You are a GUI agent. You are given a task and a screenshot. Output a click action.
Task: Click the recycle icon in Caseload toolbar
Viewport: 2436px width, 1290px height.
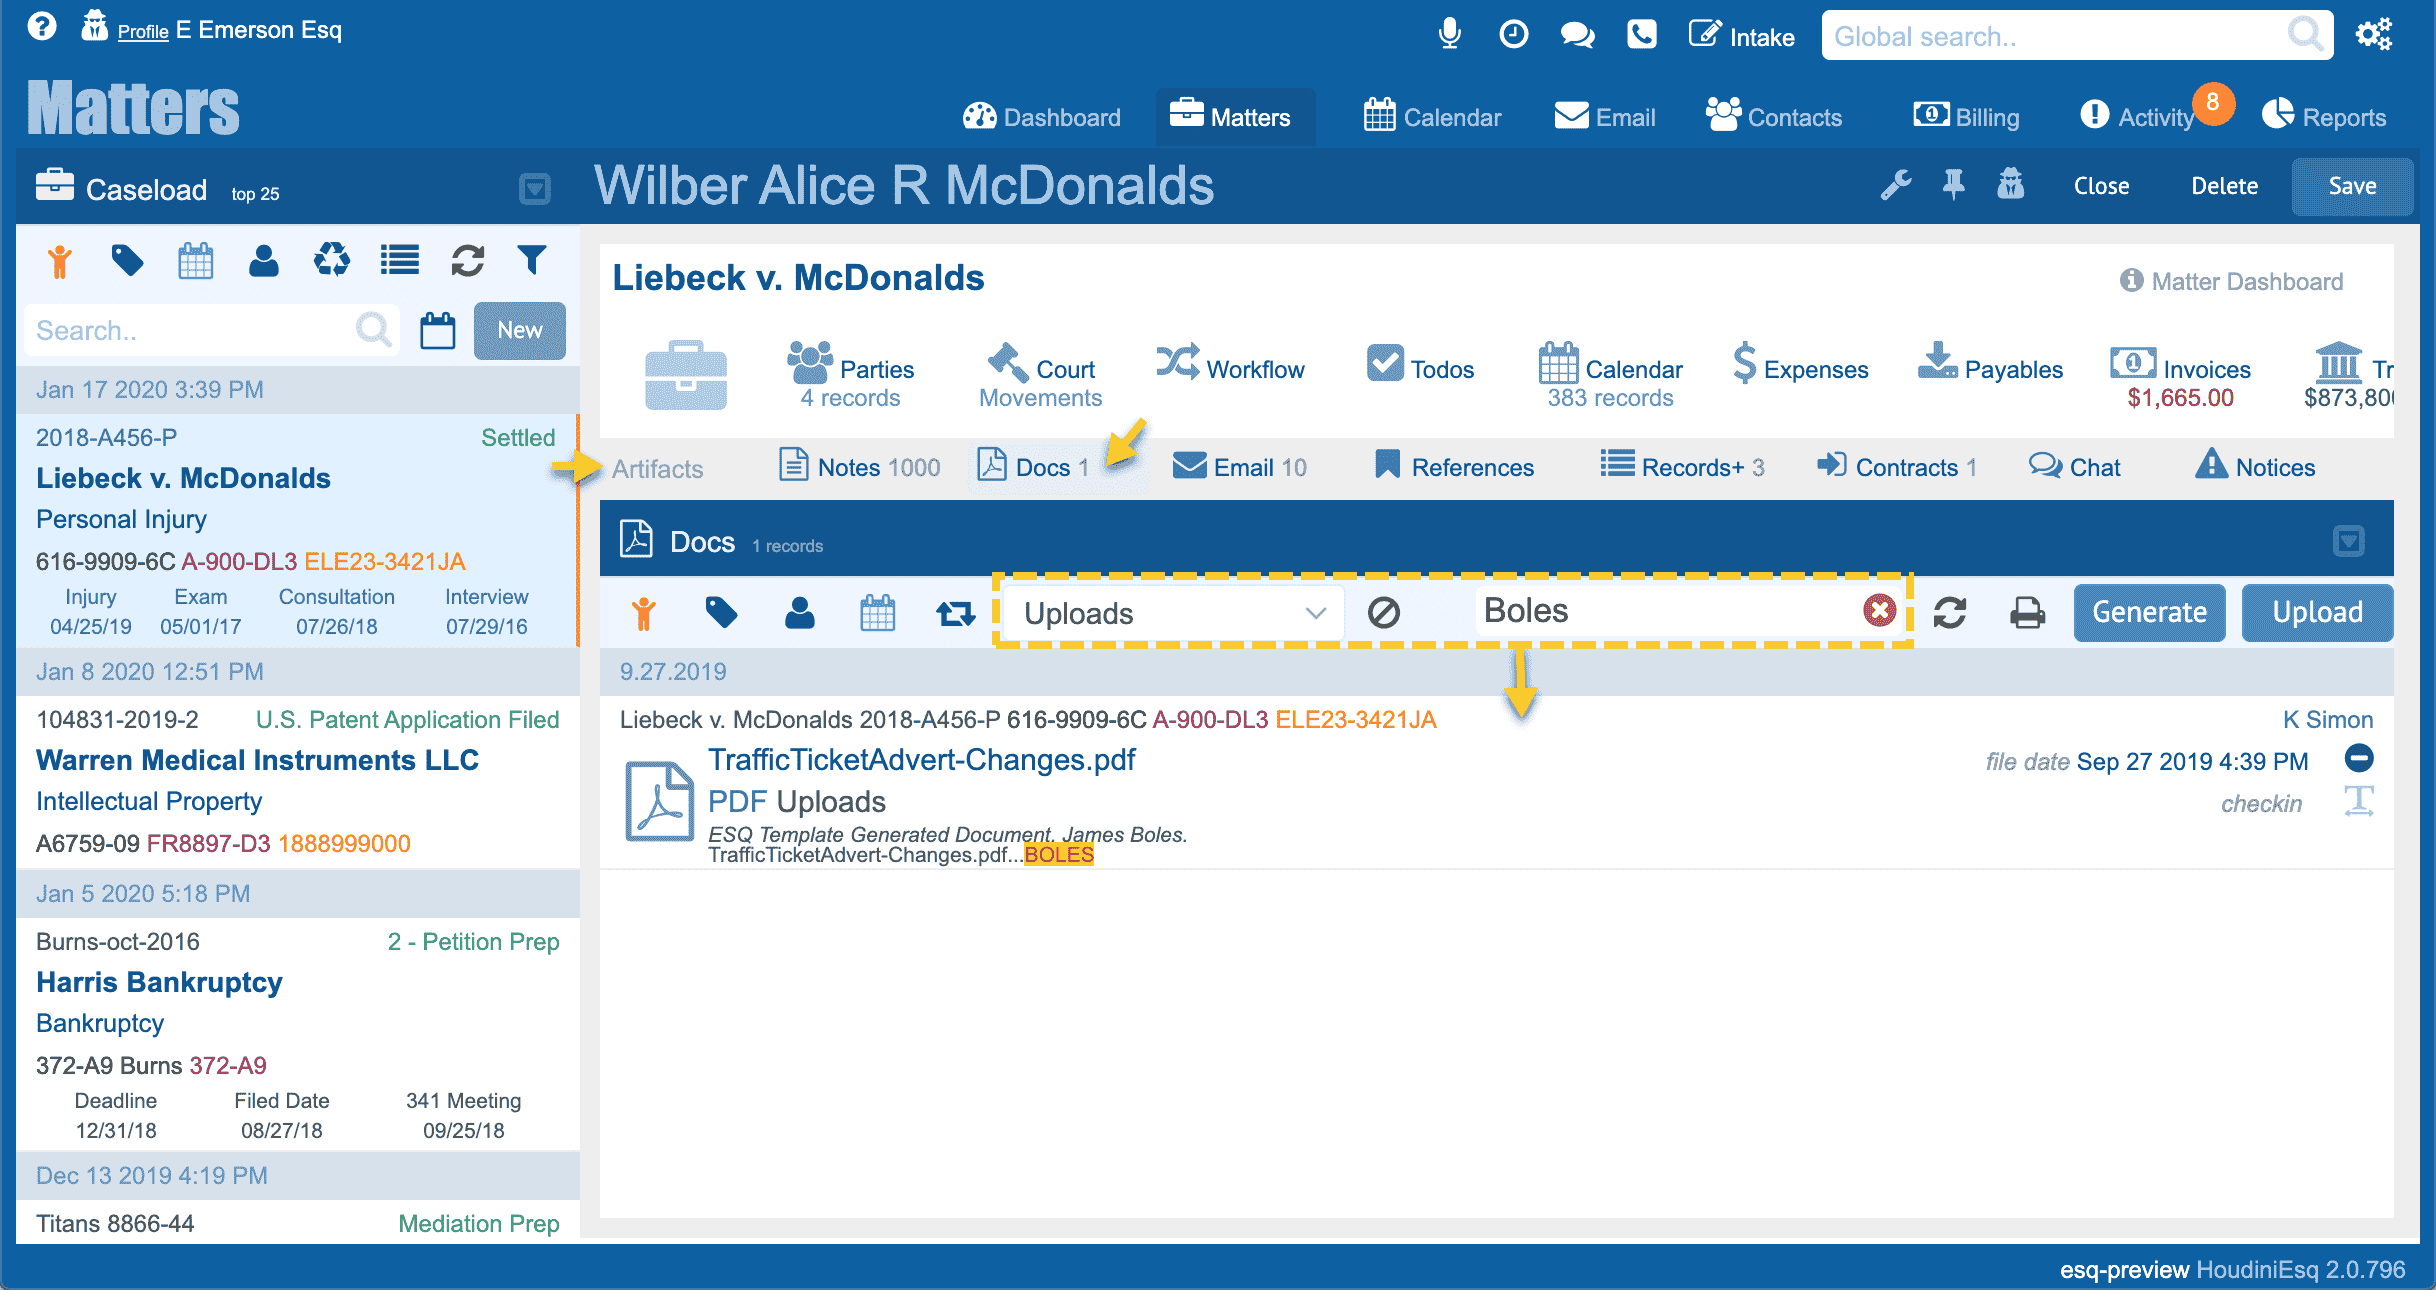[x=331, y=261]
